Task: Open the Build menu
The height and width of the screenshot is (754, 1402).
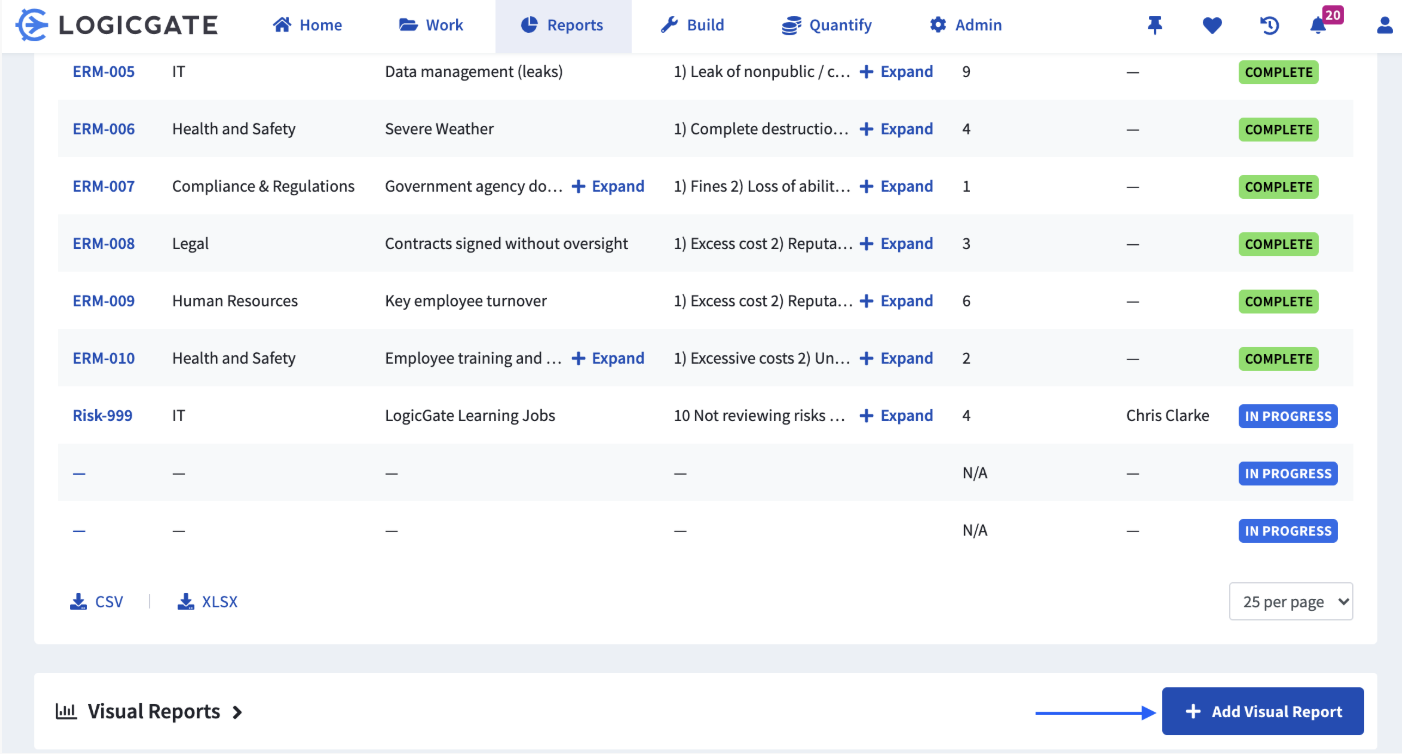Action: click(x=692, y=26)
